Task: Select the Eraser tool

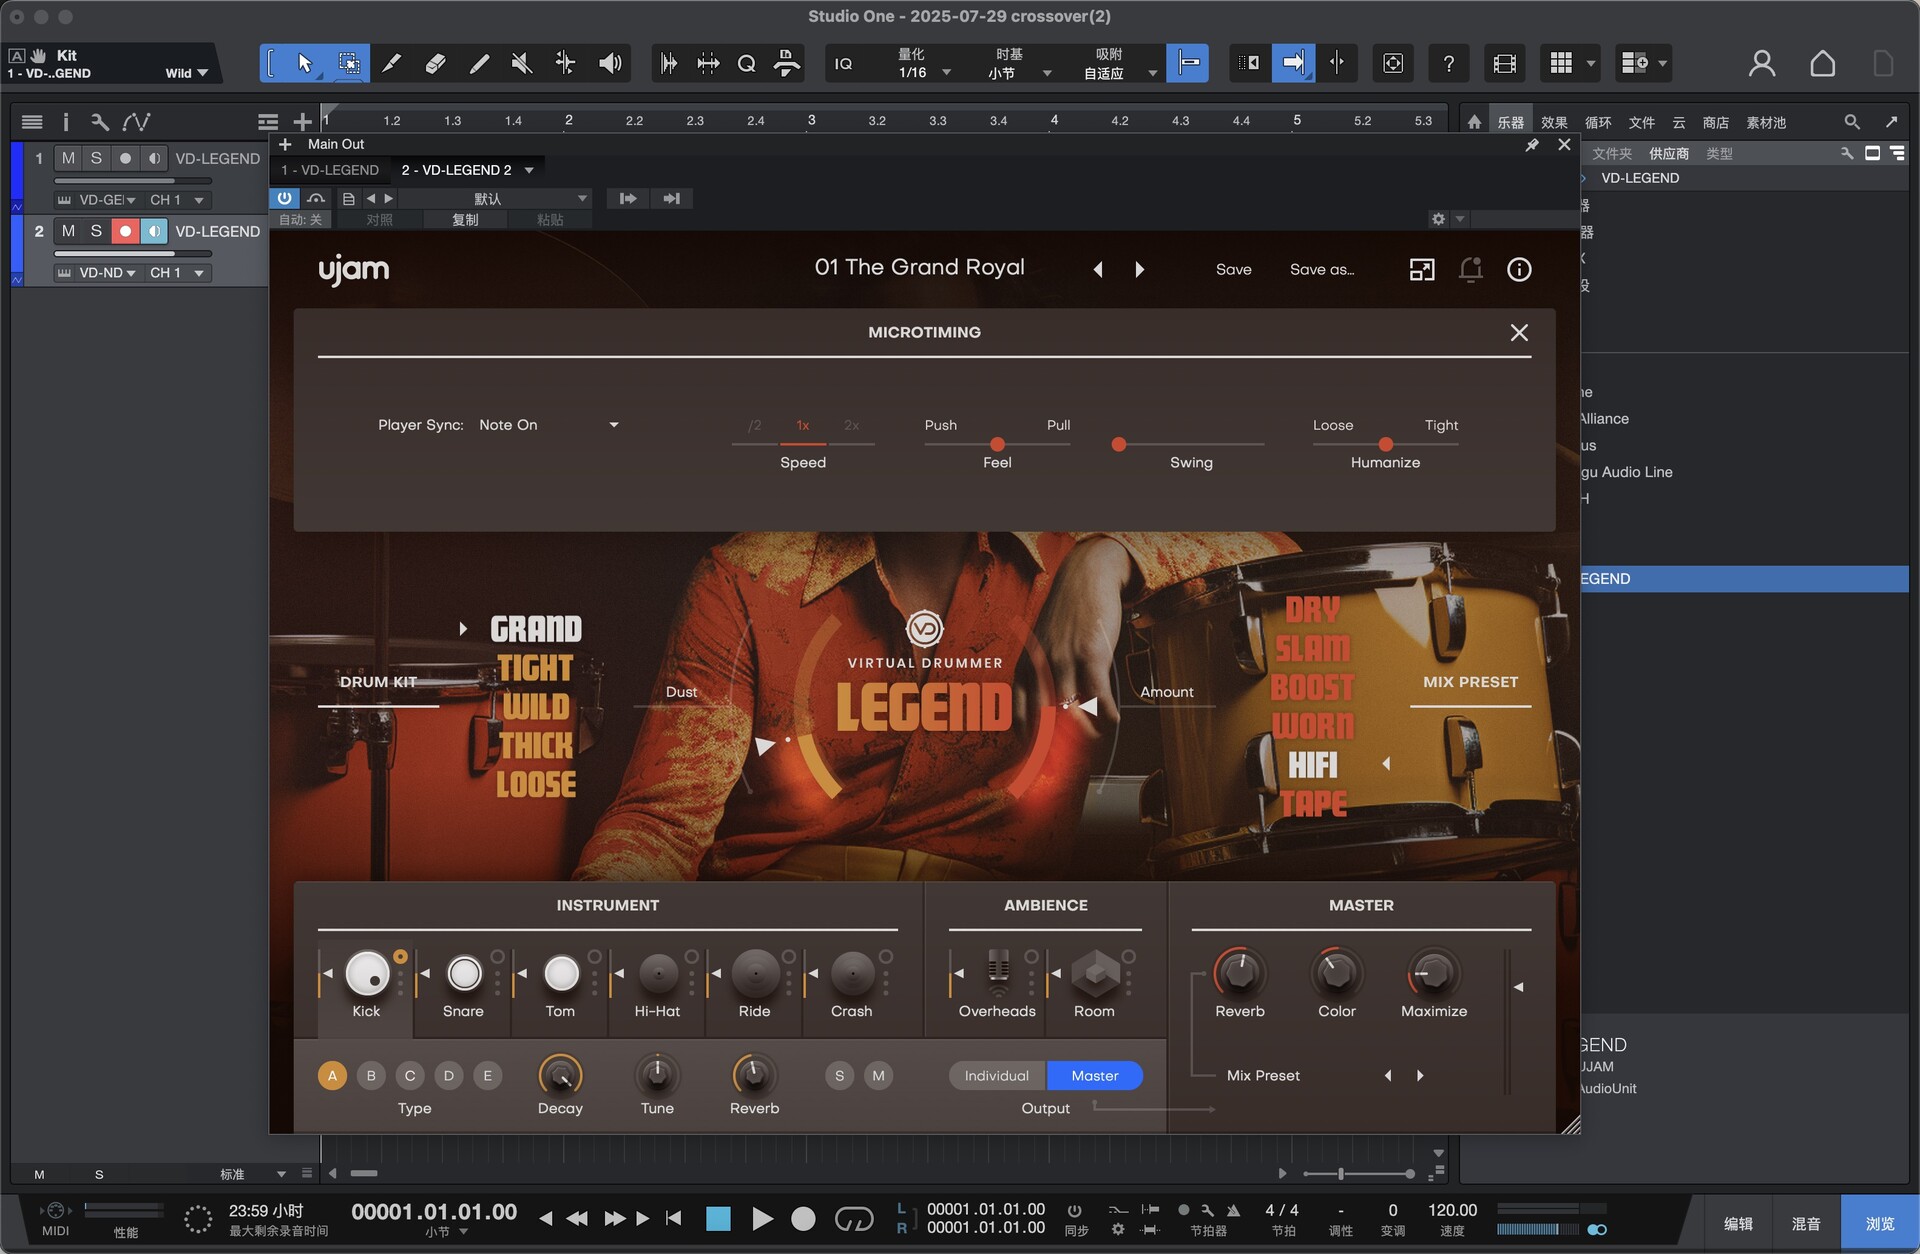Action: click(435, 64)
